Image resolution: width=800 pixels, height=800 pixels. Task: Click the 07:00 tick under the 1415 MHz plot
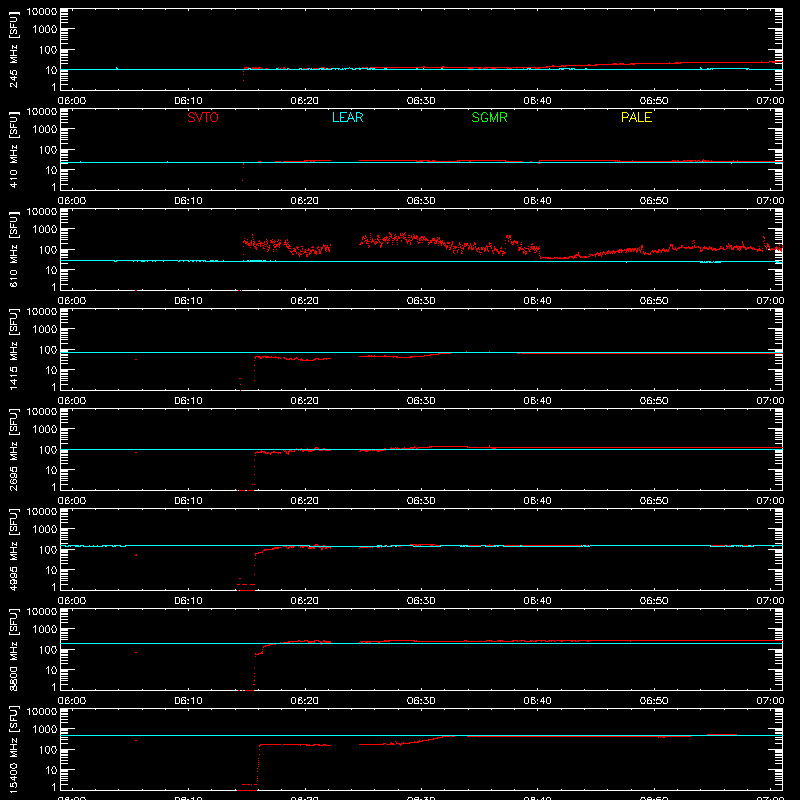click(770, 401)
